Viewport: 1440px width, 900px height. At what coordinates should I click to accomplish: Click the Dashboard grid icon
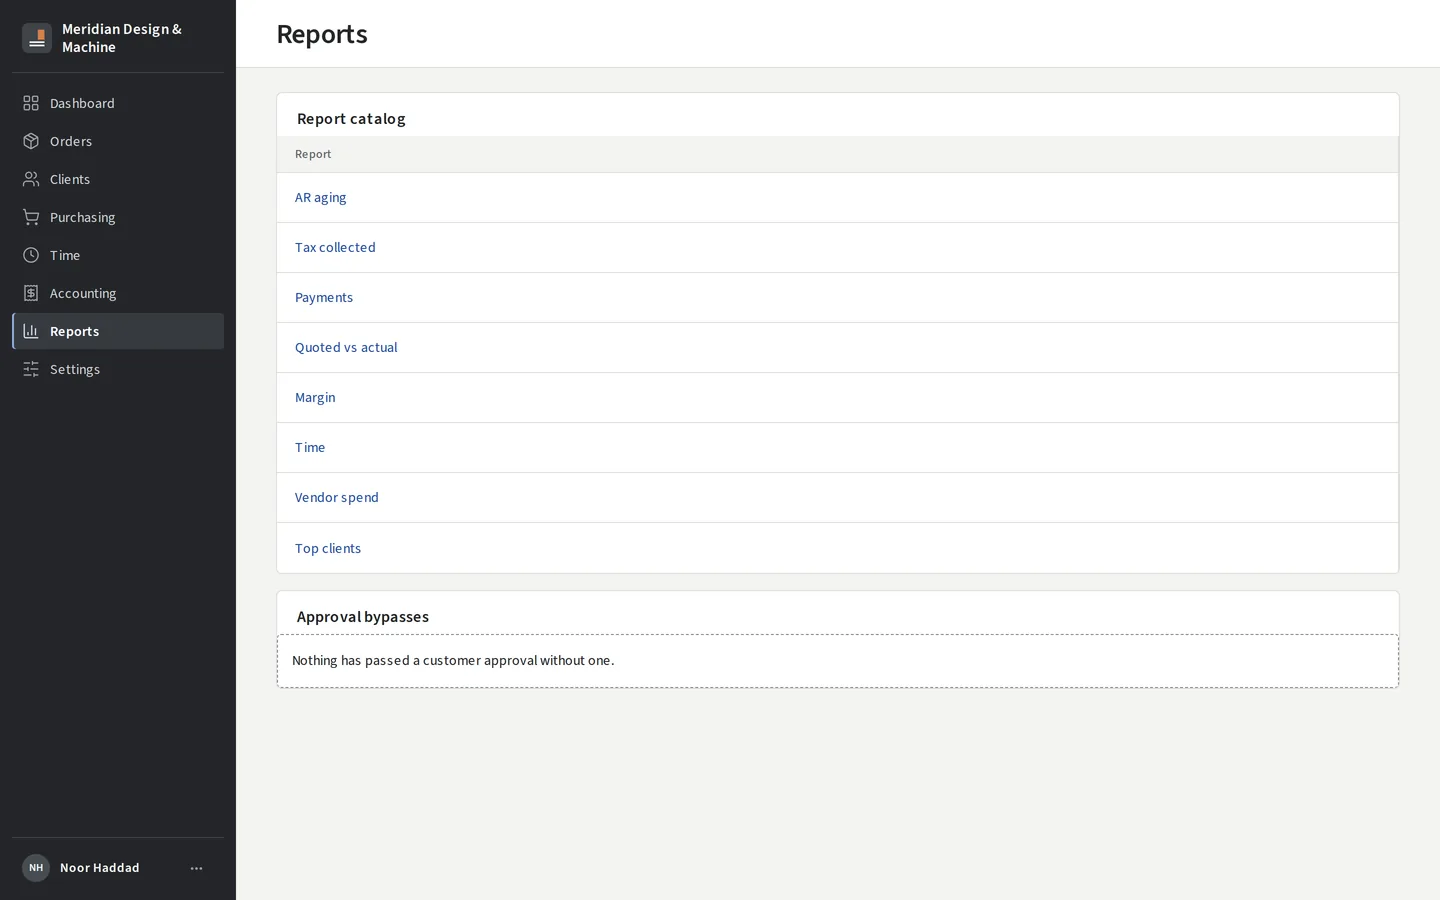click(x=31, y=103)
